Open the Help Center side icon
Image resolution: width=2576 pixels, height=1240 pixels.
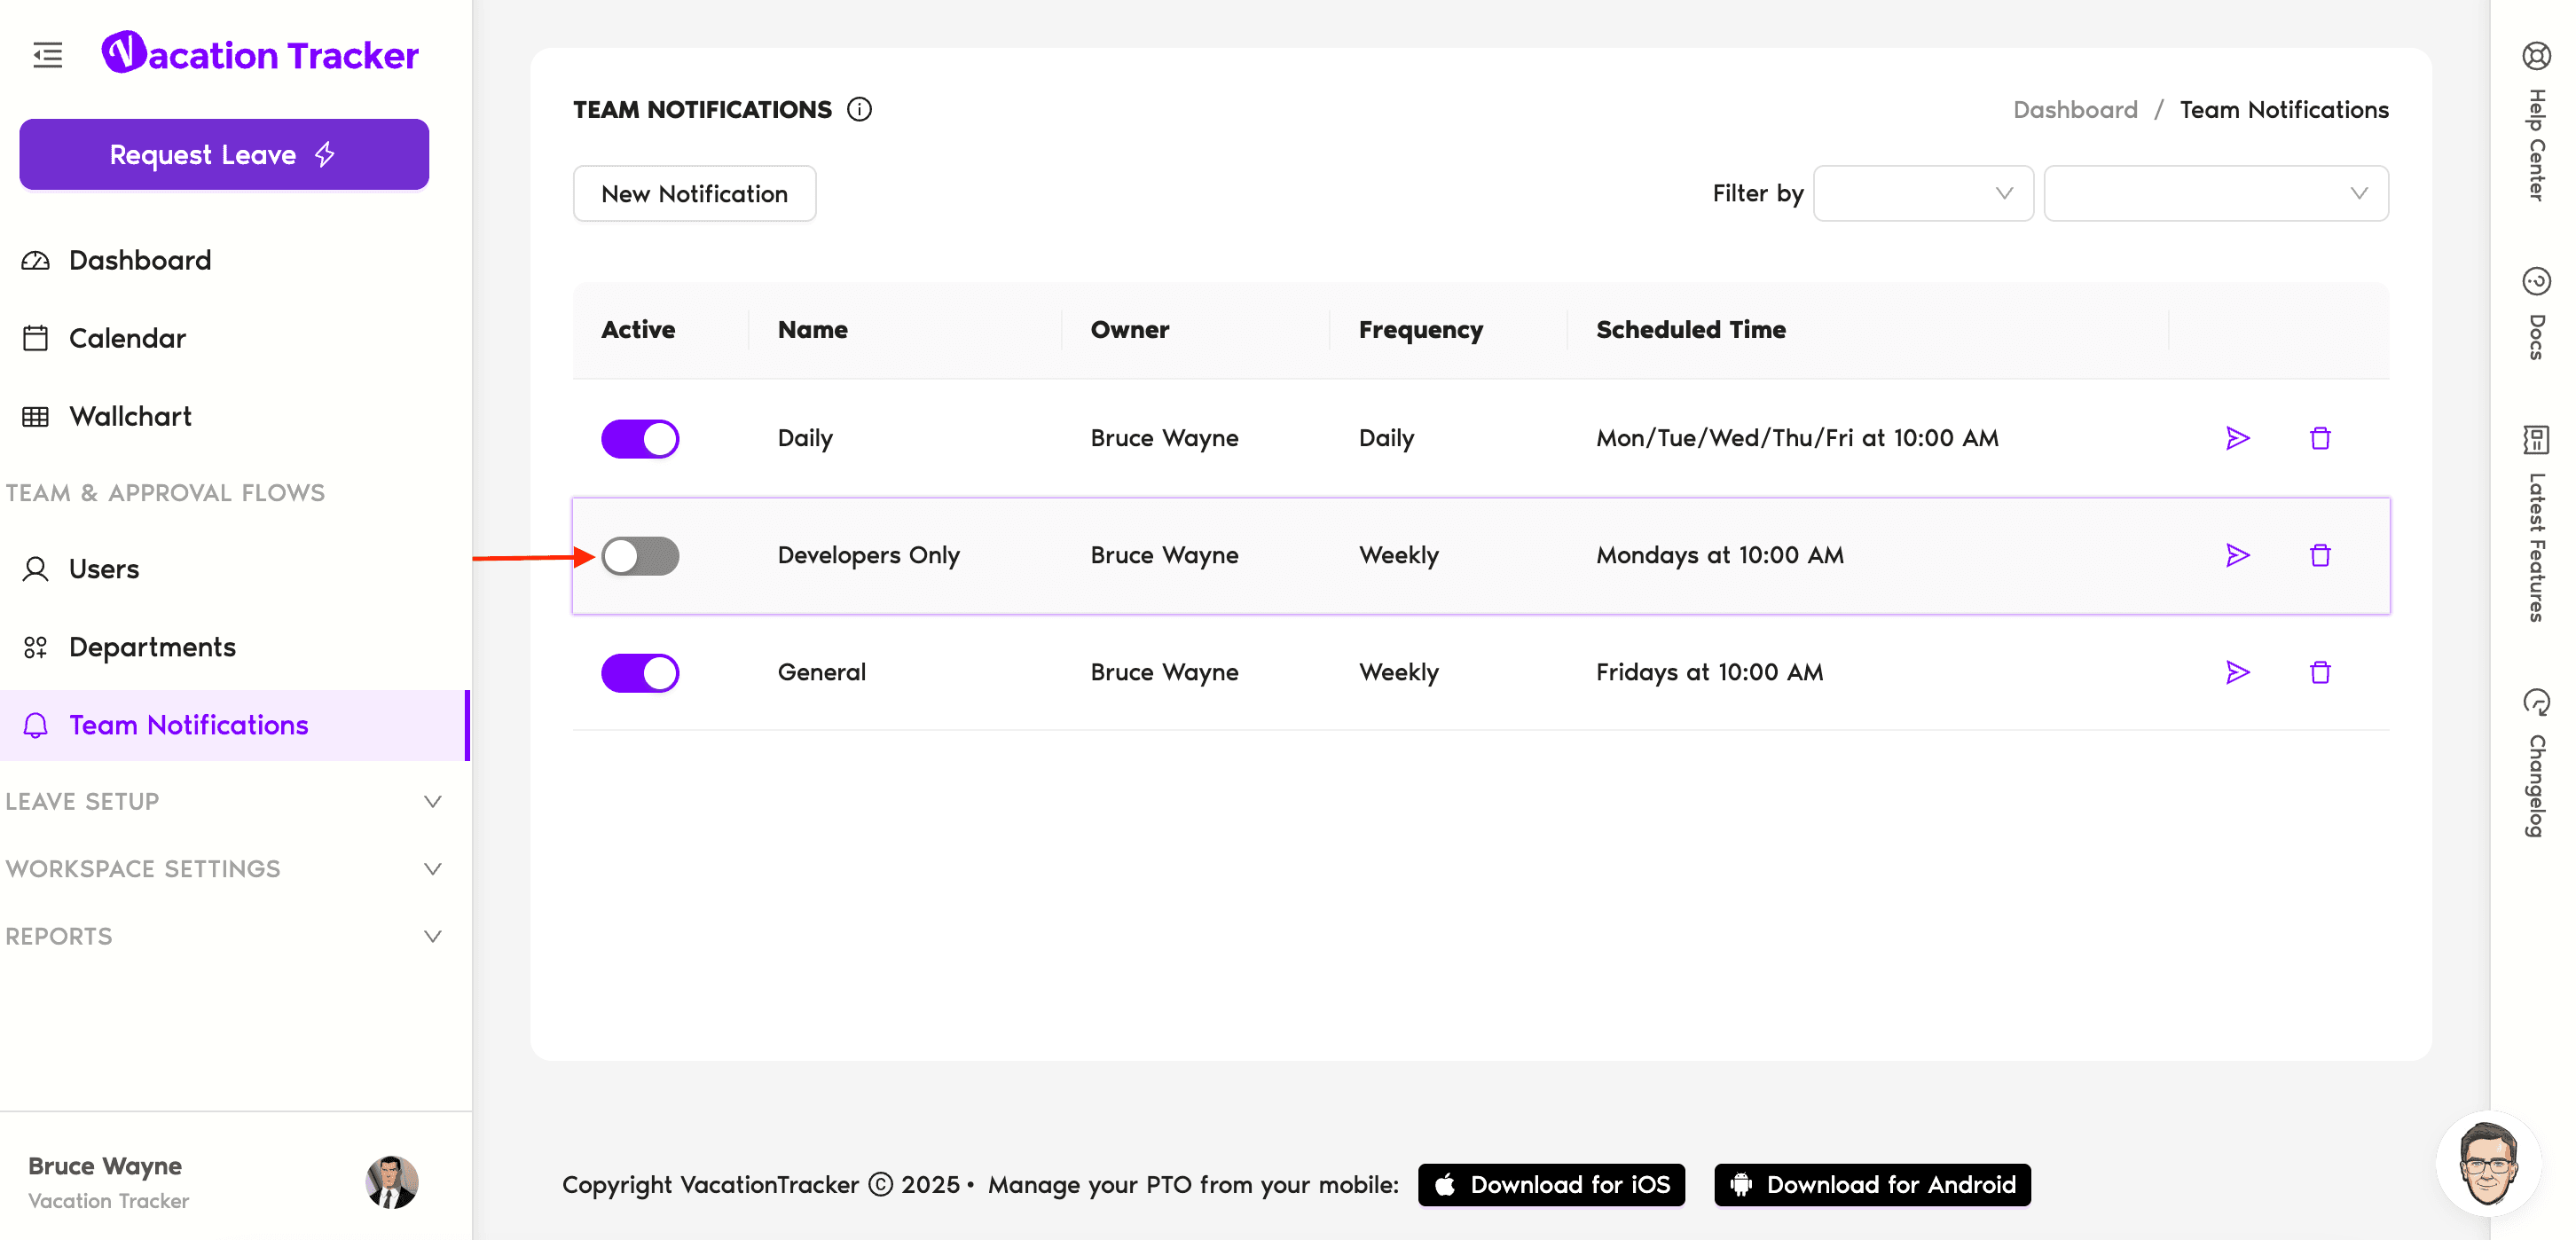(x=2536, y=56)
